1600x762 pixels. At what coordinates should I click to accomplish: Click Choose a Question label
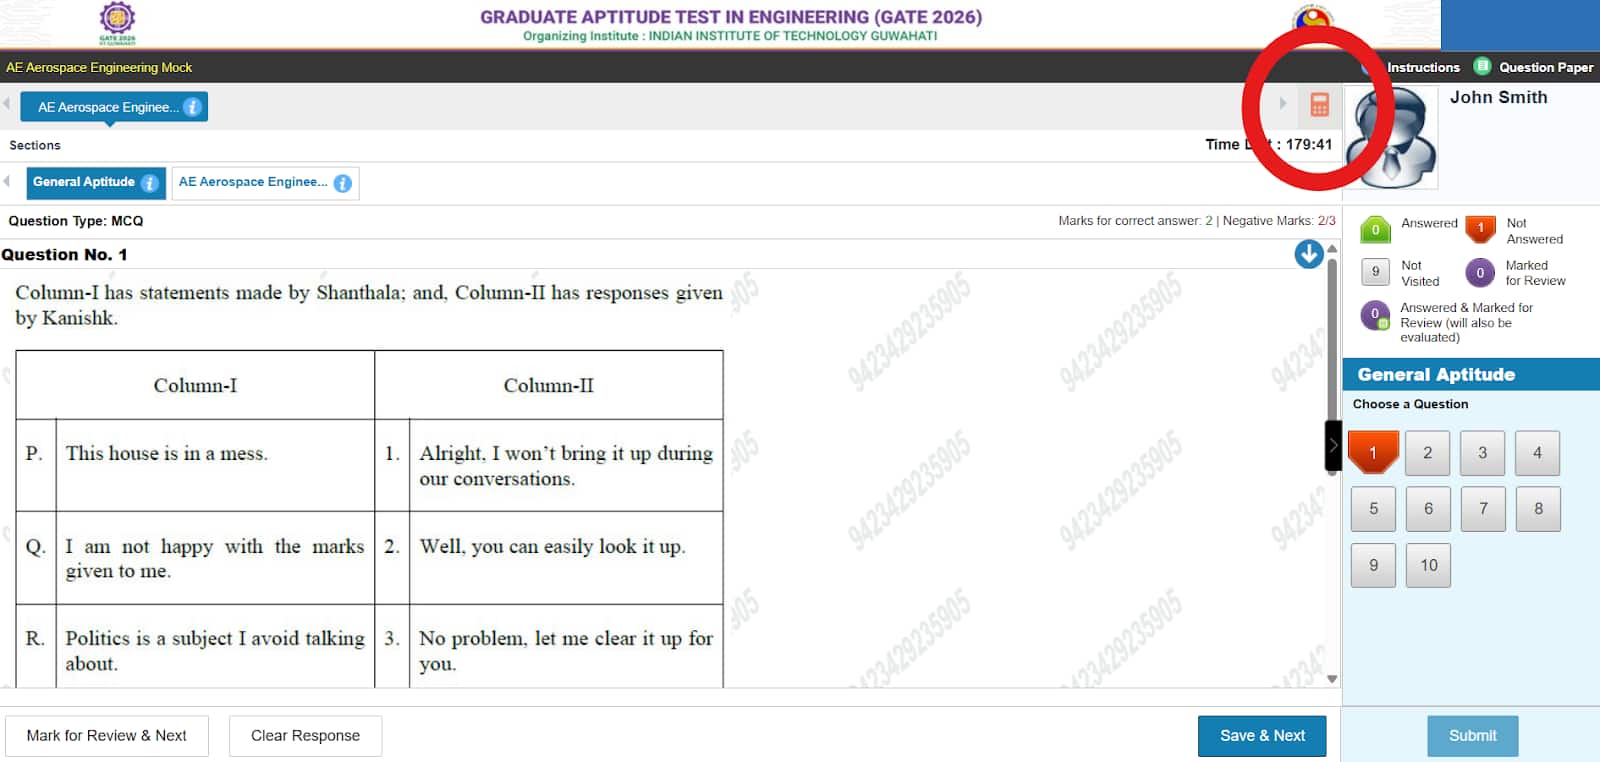click(1411, 404)
